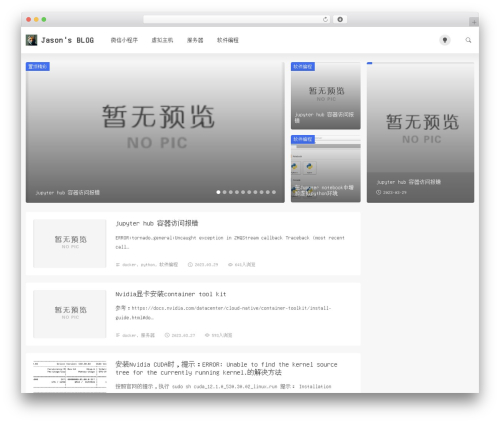The width and height of the screenshot is (500, 423).
Task: Click the browser address bar field
Action: click(236, 19)
